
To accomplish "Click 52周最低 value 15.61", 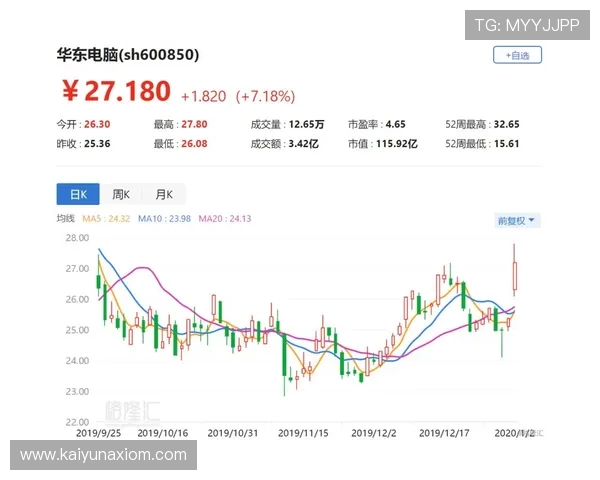I will (x=506, y=144).
